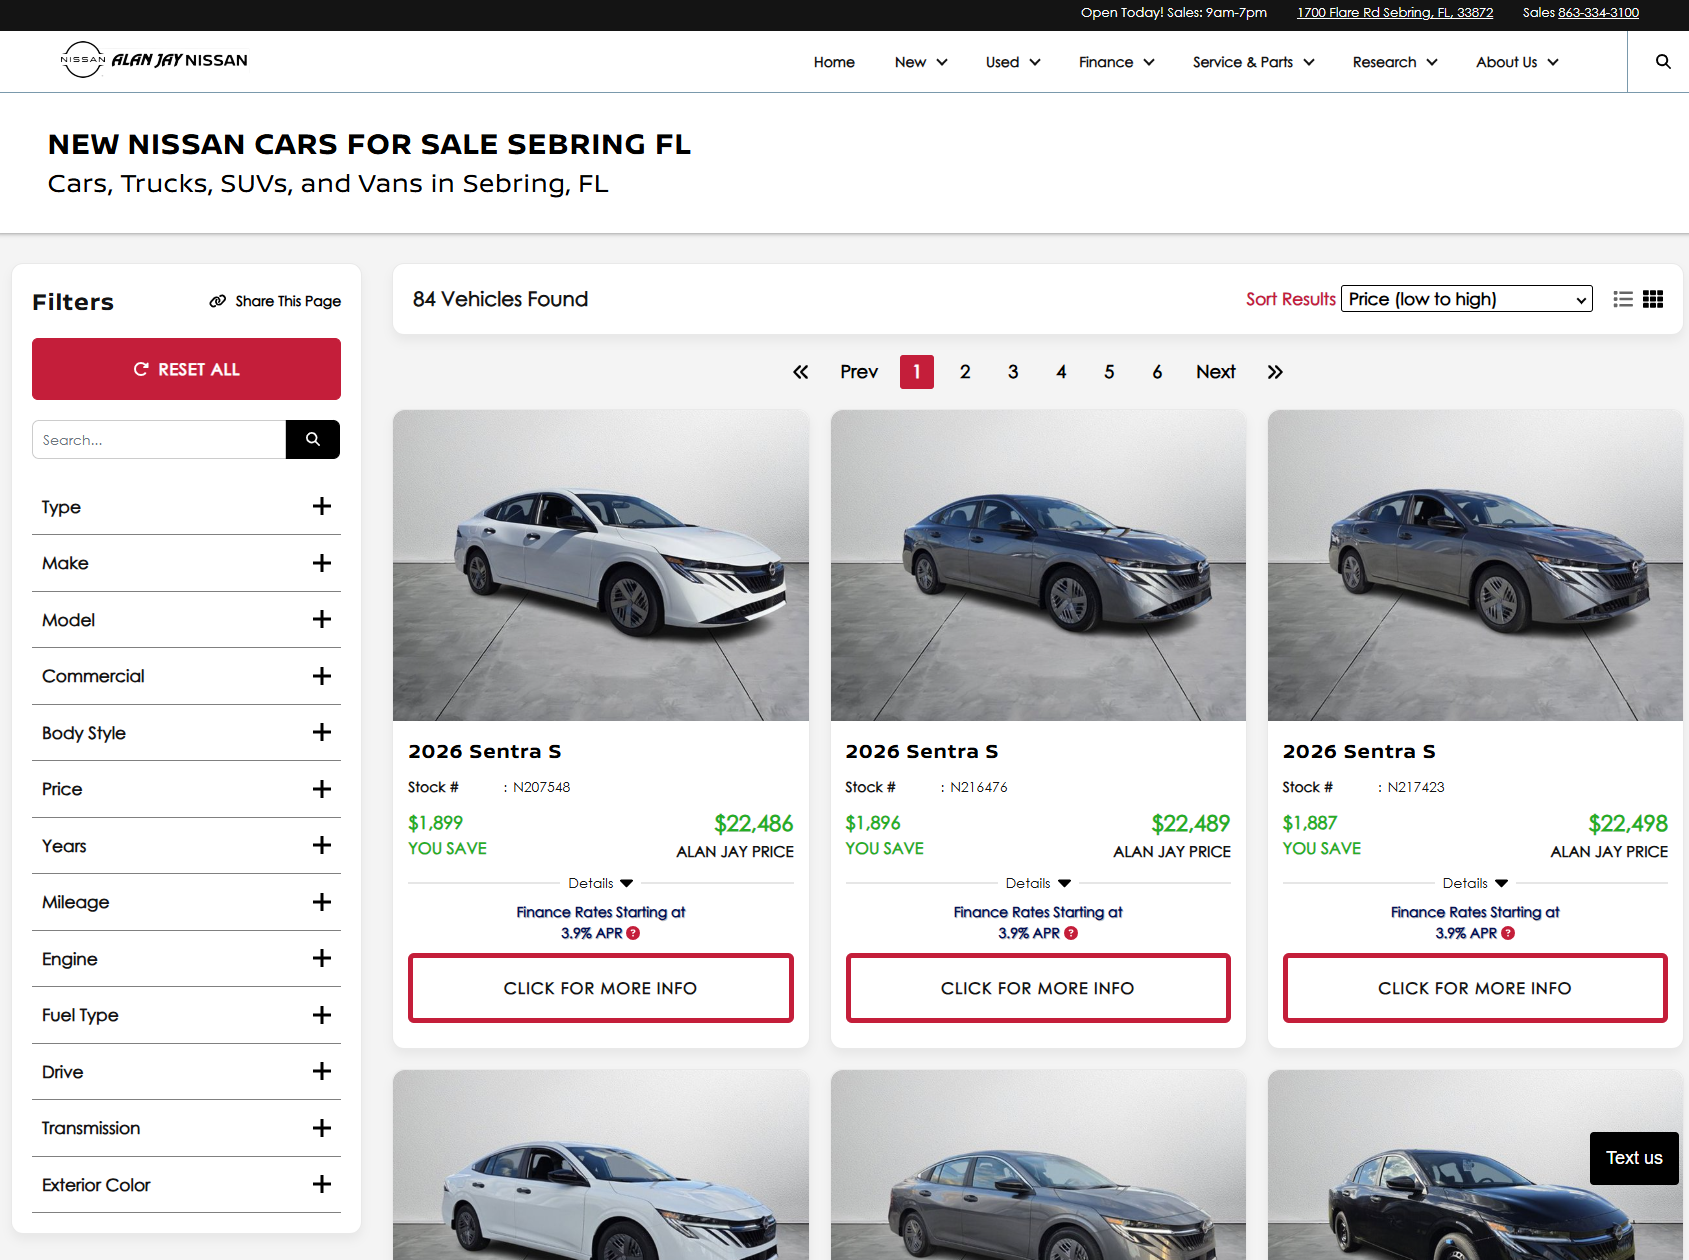Switch to grid view layout icon
Screen dimensions: 1689x1260
(1653, 299)
